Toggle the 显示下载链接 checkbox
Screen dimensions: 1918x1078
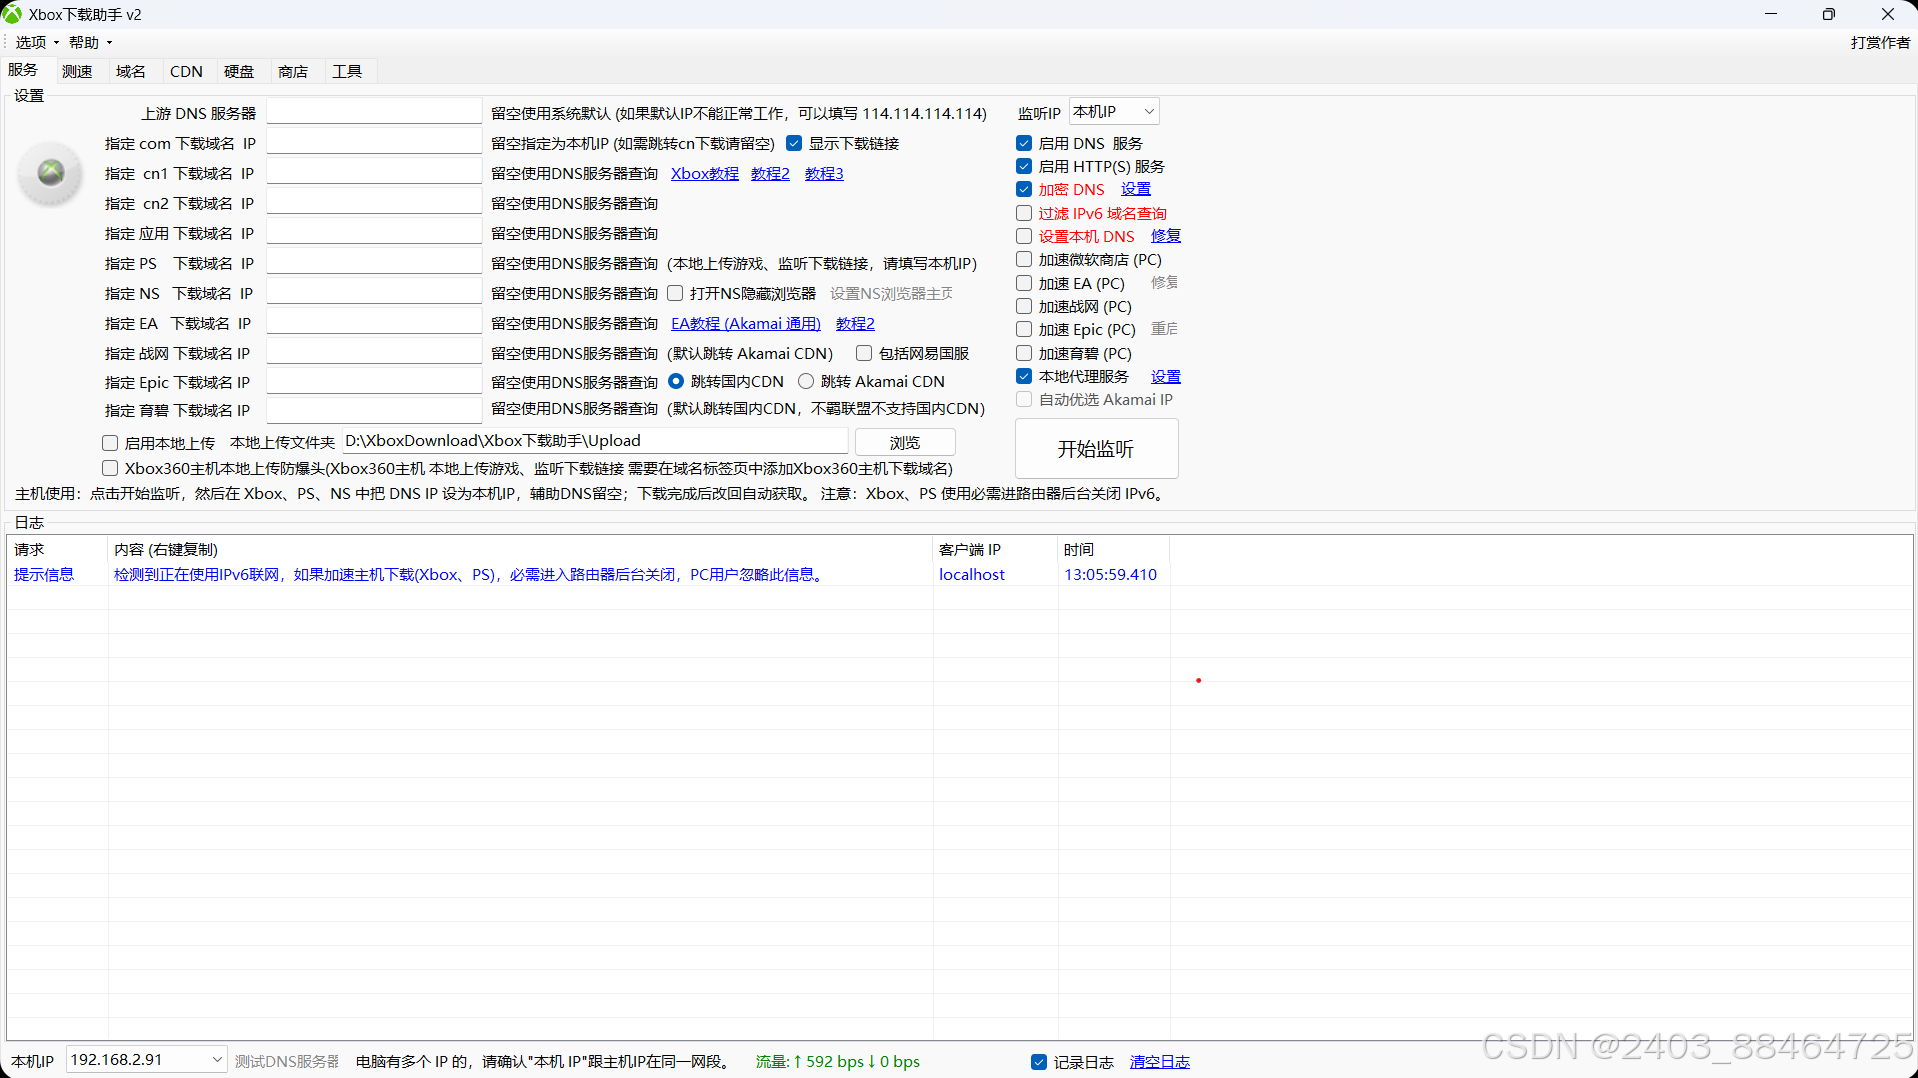[794, 143]
